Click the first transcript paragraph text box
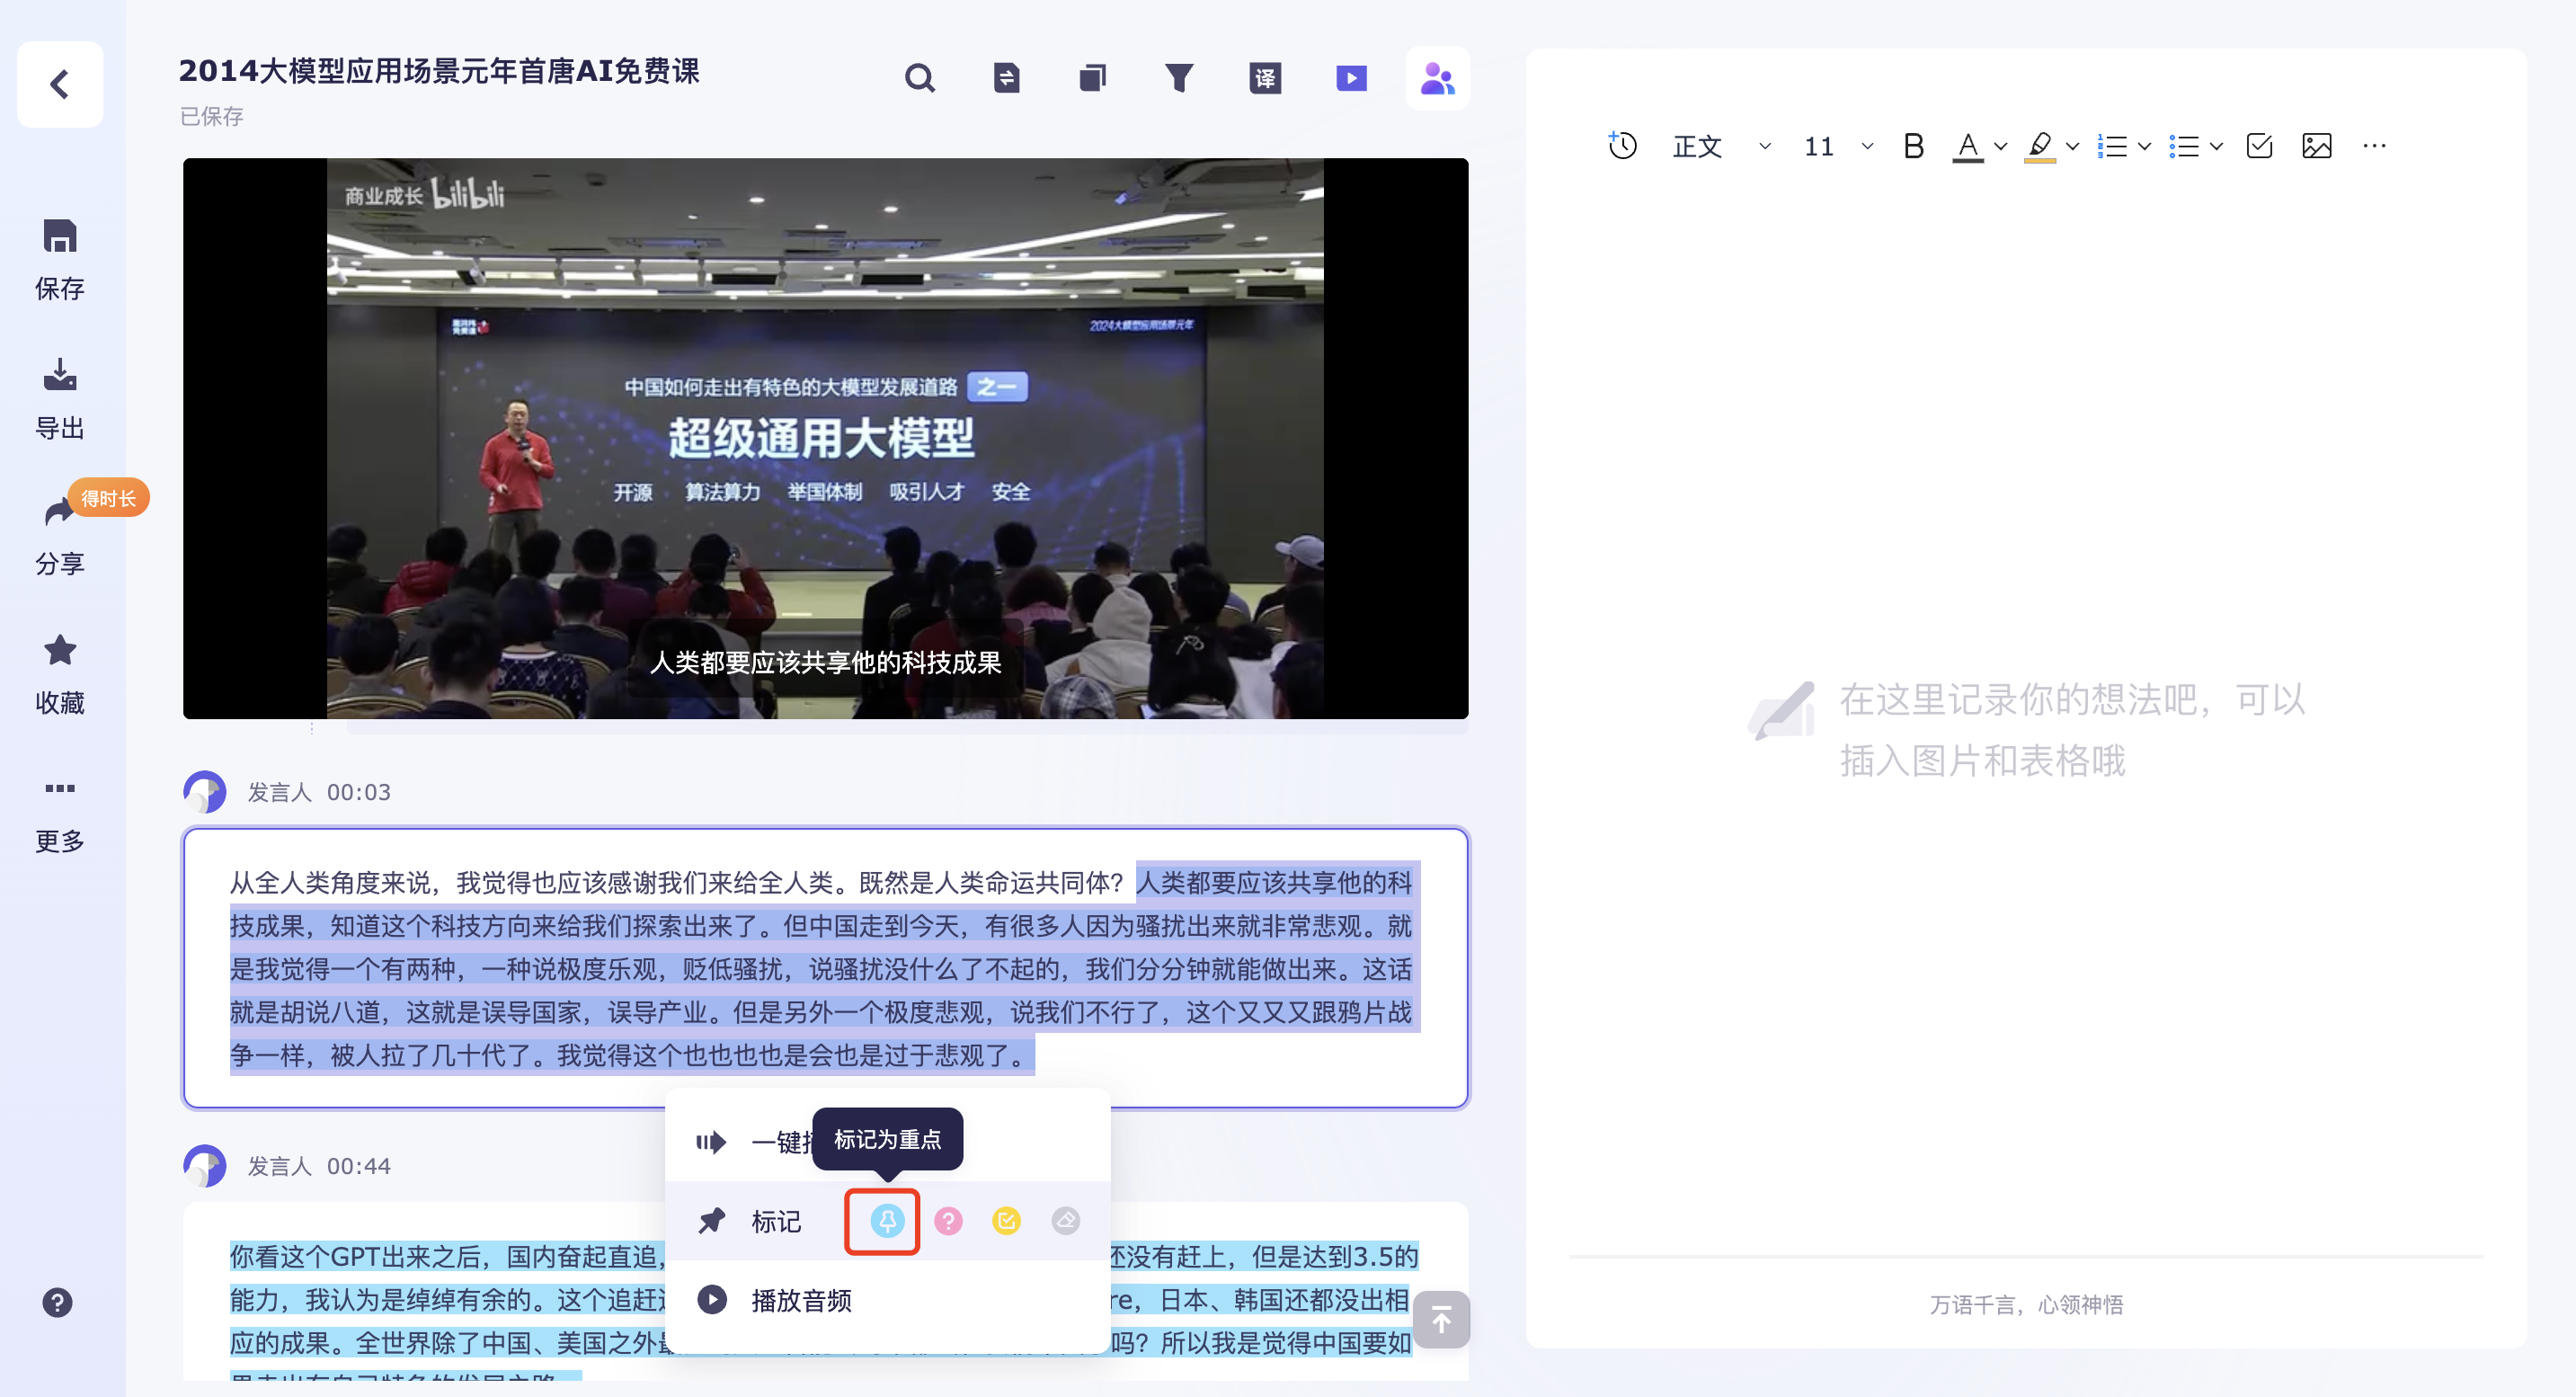Image resolution: width=2576 pixels, height=1397 pixels. click(x=825, y=968)
